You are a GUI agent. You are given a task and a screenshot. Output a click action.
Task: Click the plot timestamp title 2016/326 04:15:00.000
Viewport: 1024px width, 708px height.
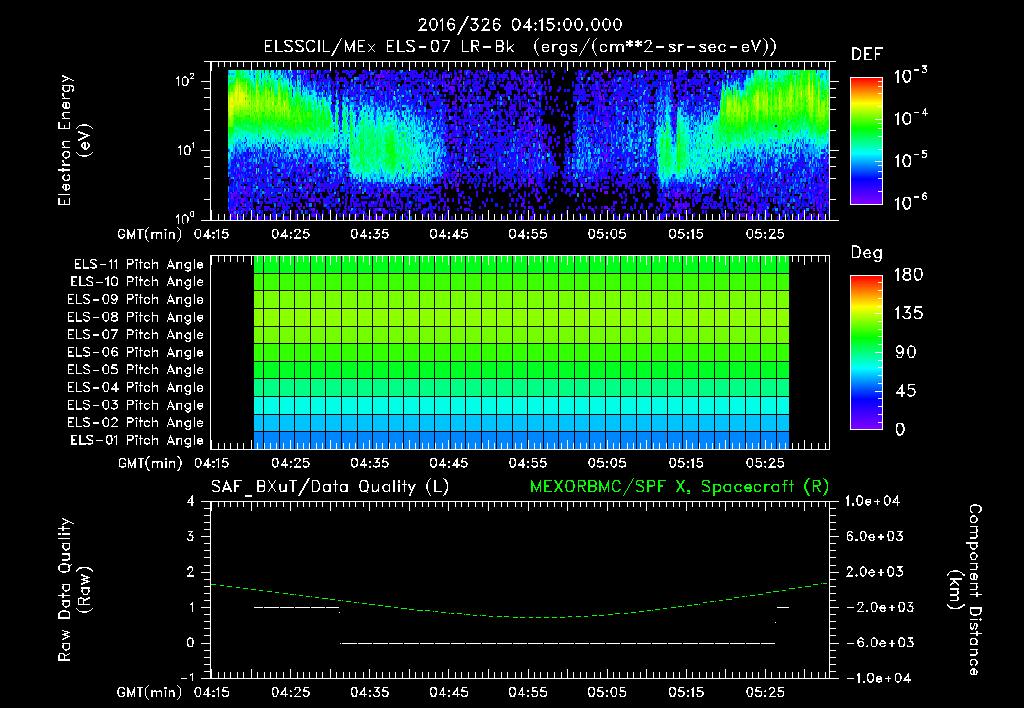coord(520,25)
